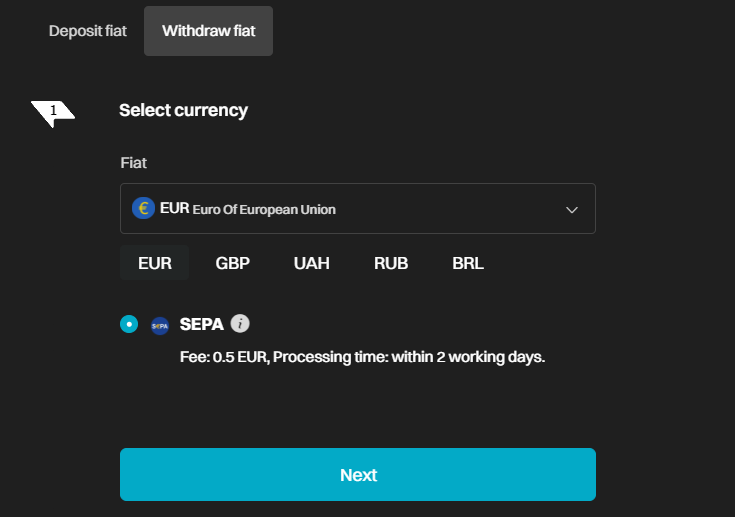Click the SEPA payment method label
735x517 pixels.
[202, 324]
